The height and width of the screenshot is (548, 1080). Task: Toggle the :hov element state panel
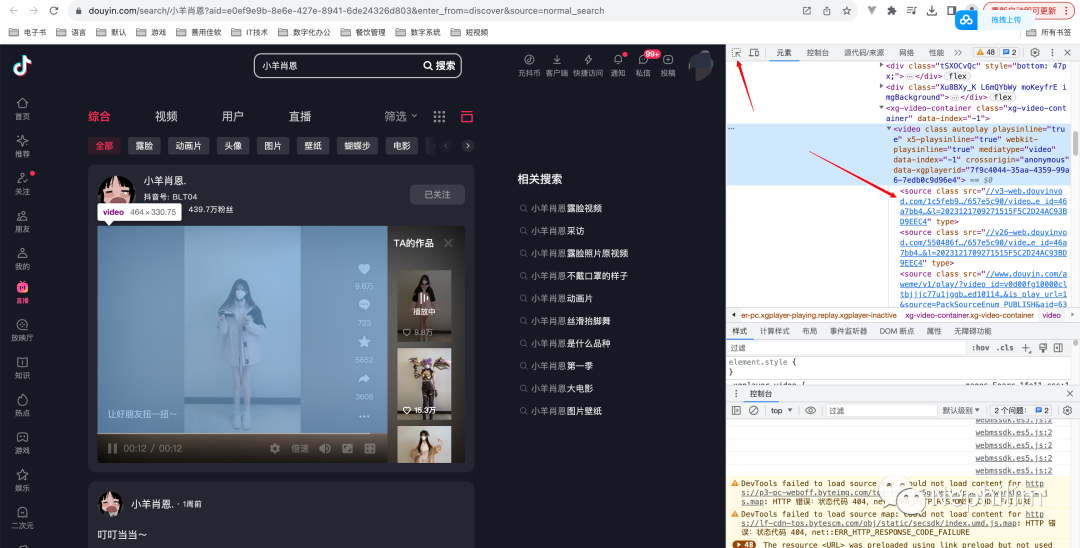coord(980,348)
